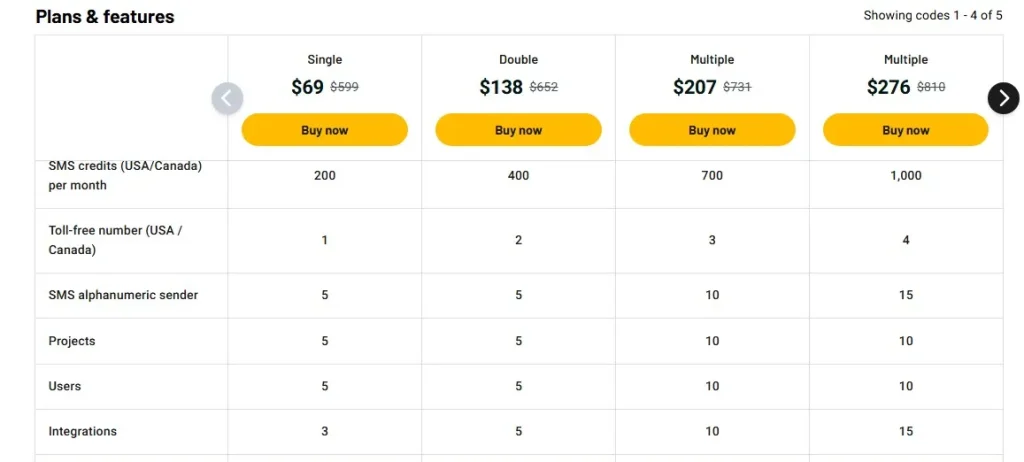
Task: Click the crossed-out $810 original price
Action: point(931,87)
